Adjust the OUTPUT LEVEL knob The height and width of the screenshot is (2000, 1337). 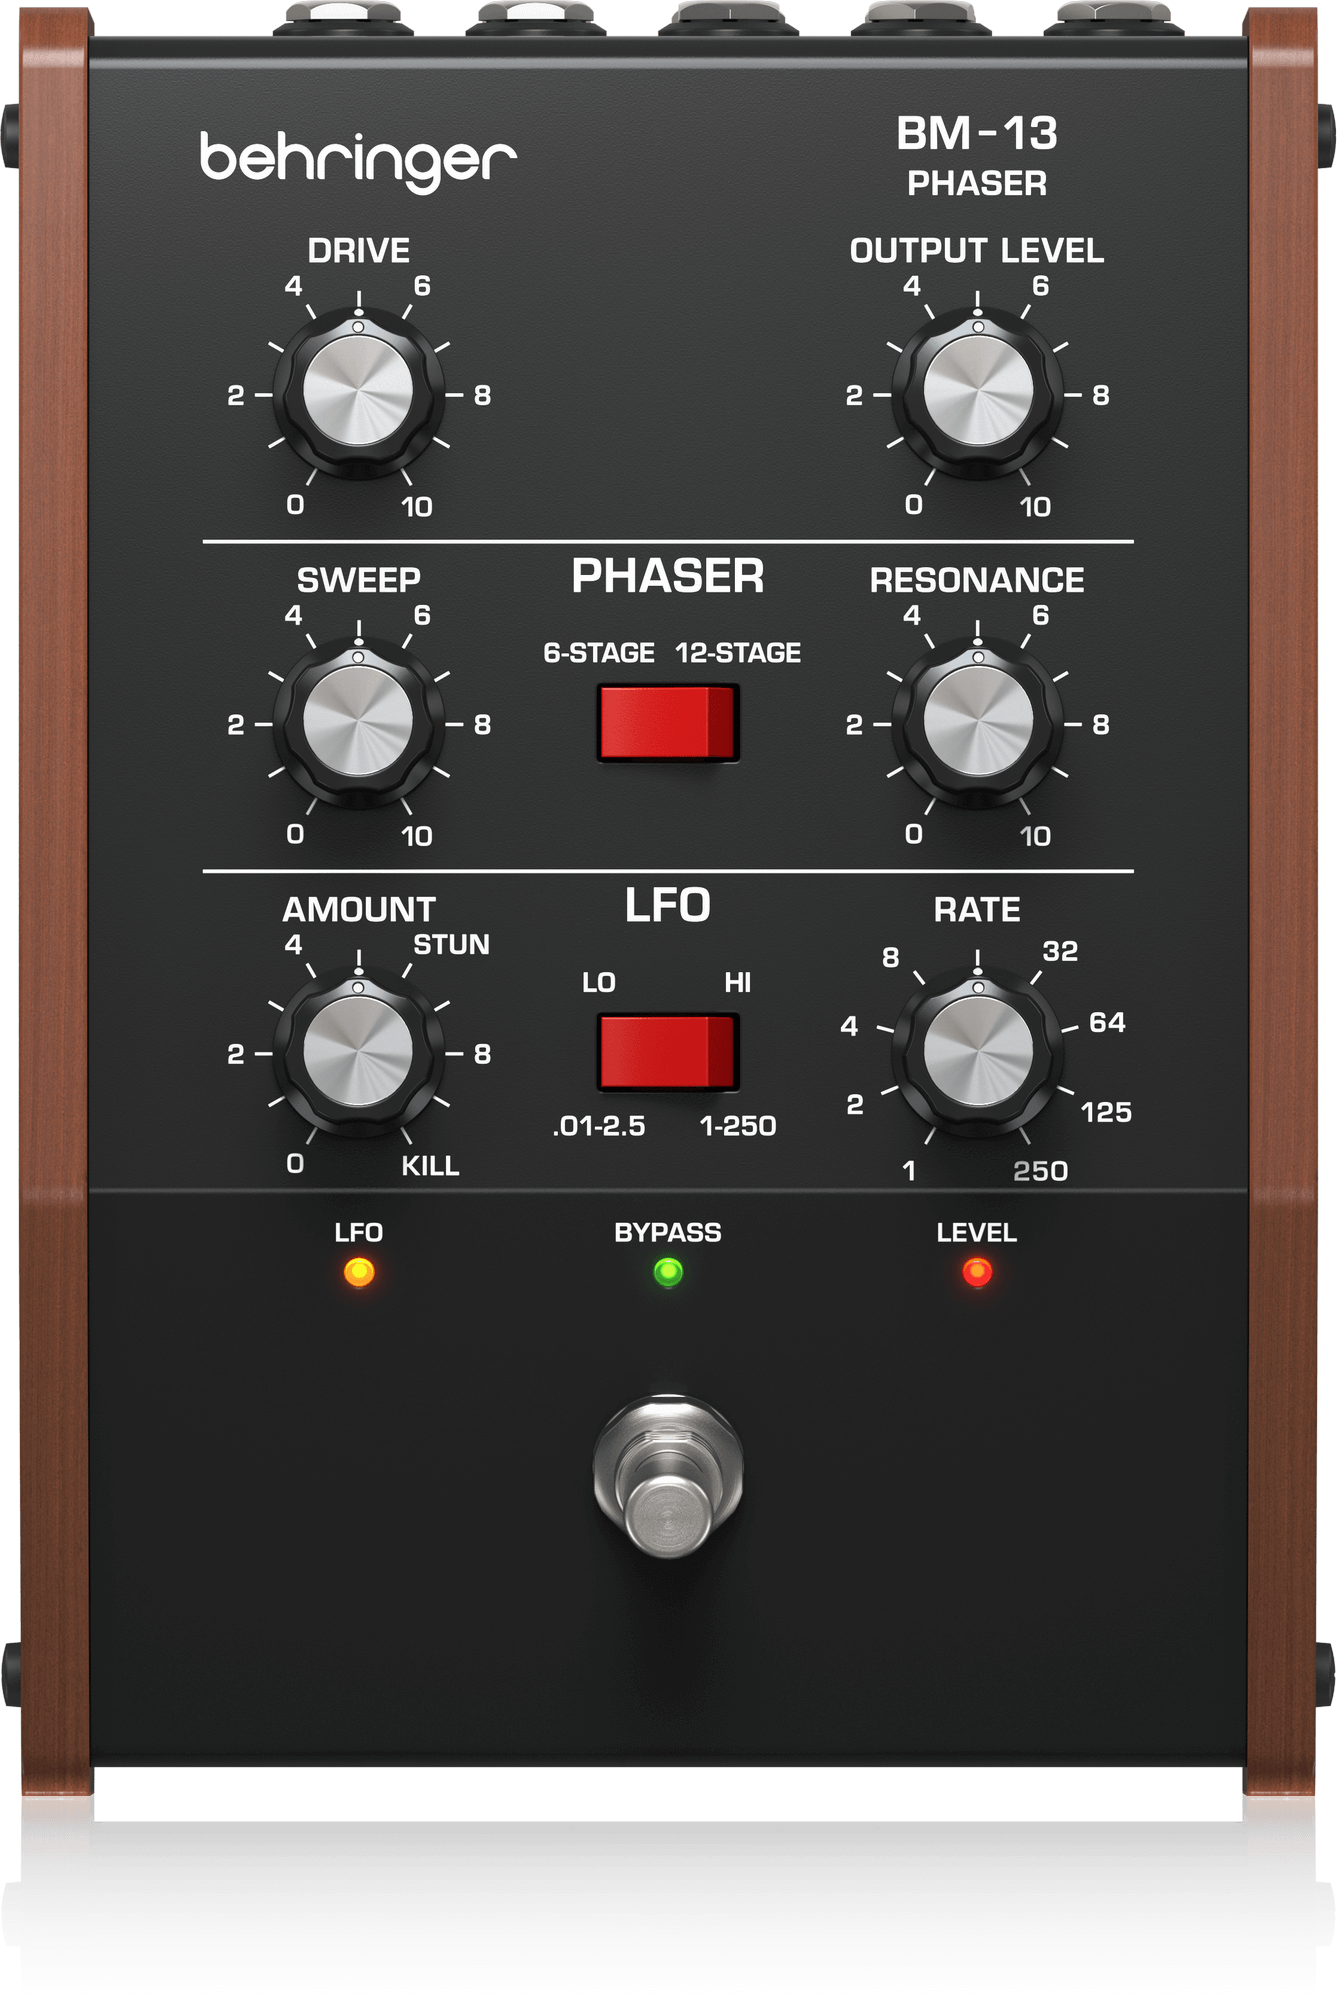click(977, 392)
